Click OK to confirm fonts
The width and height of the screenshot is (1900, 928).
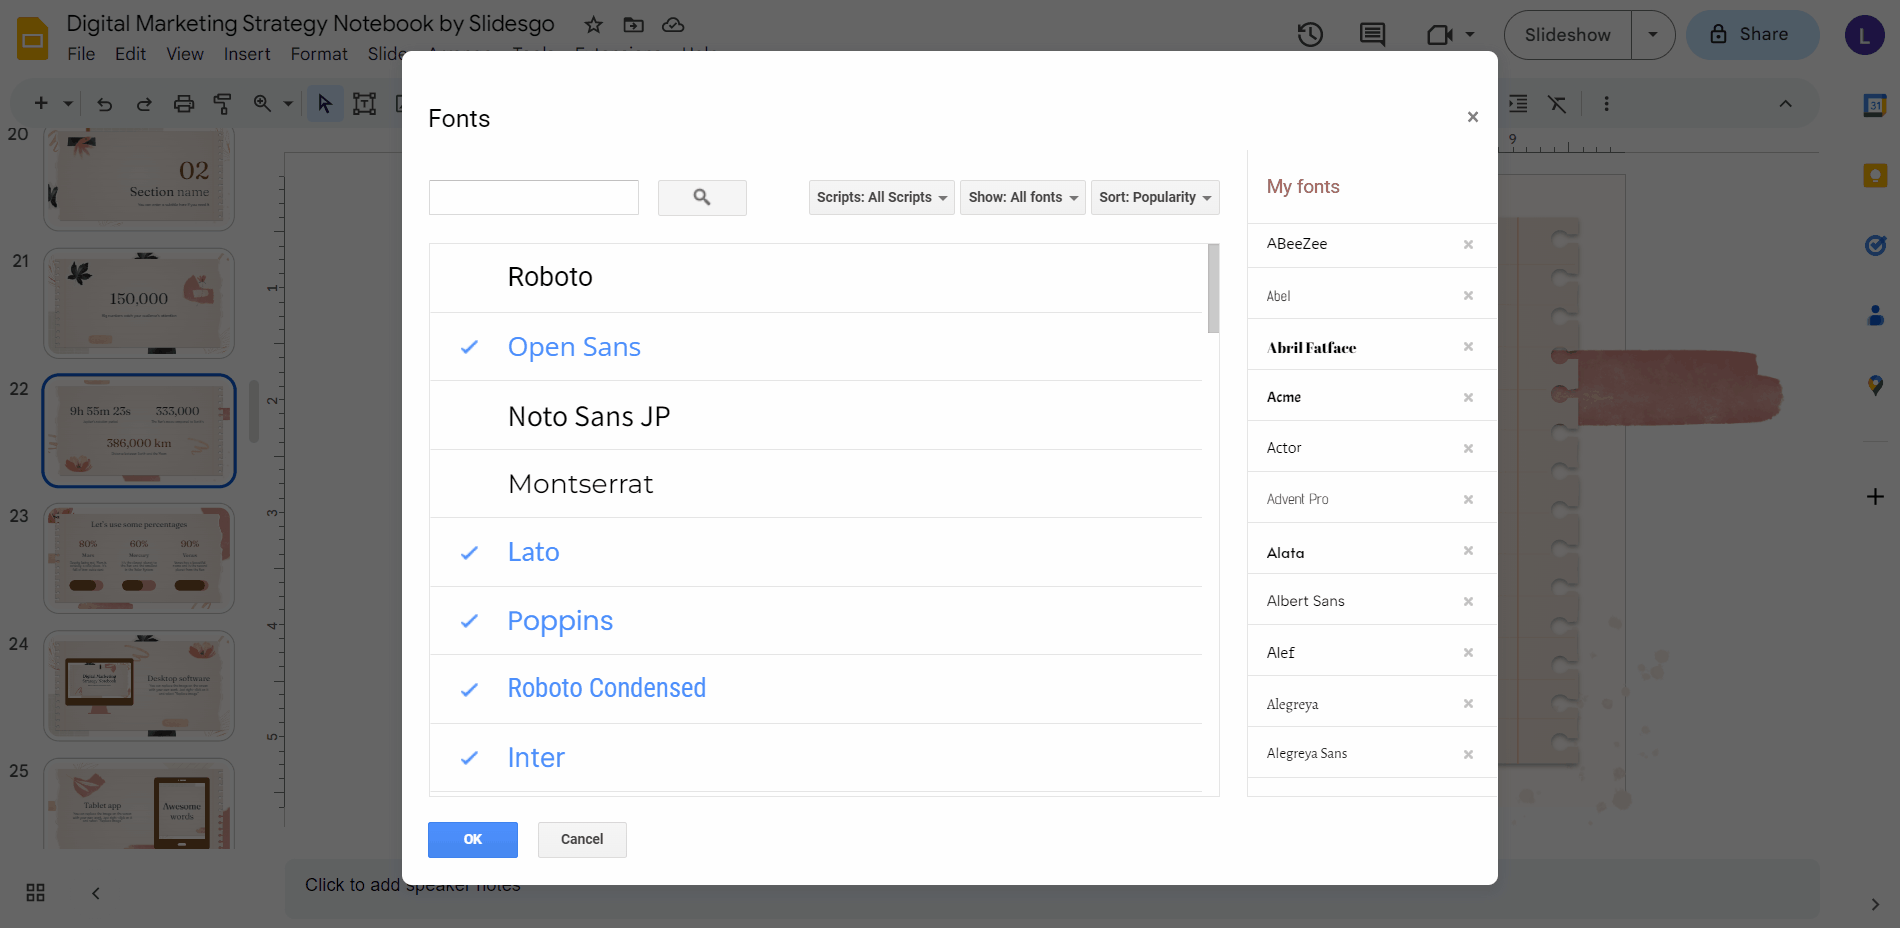tap(473, 840)
